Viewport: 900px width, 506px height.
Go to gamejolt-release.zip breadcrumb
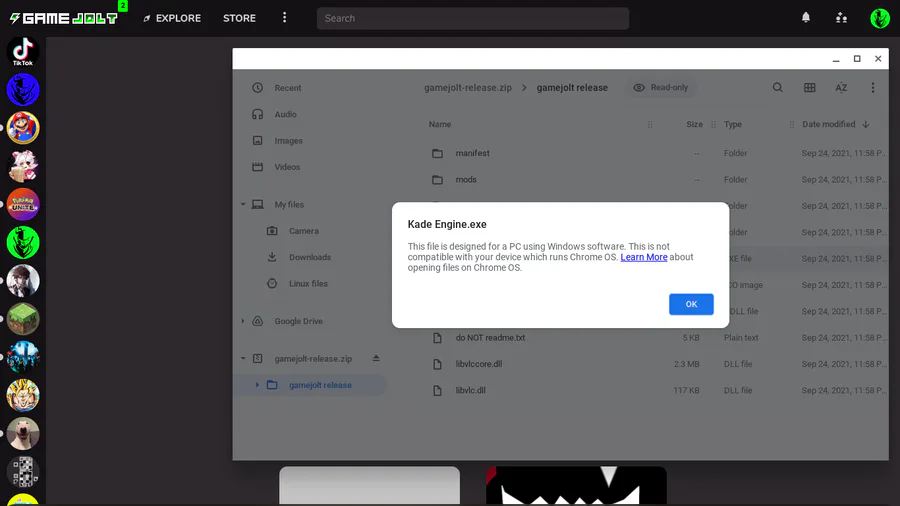point(468,88)
